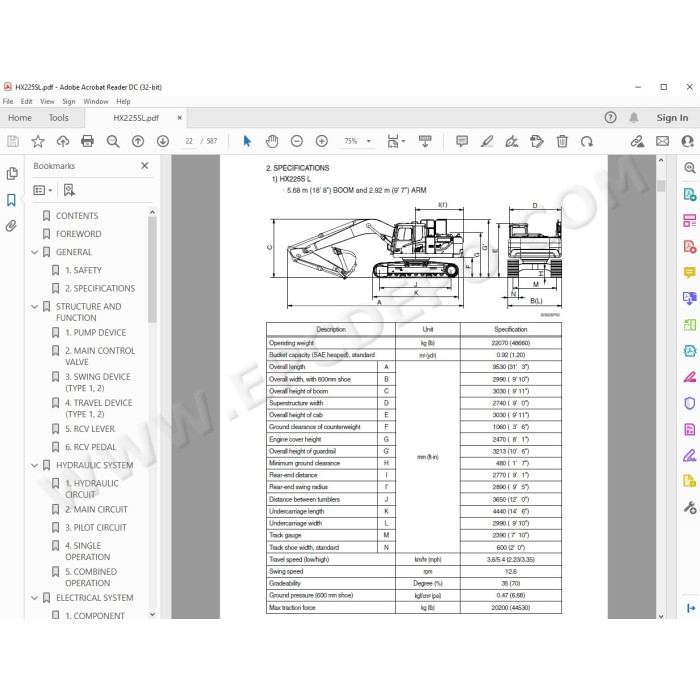
Task: Collapse the GENERAL bookmark group
Action: pos(34,252)
